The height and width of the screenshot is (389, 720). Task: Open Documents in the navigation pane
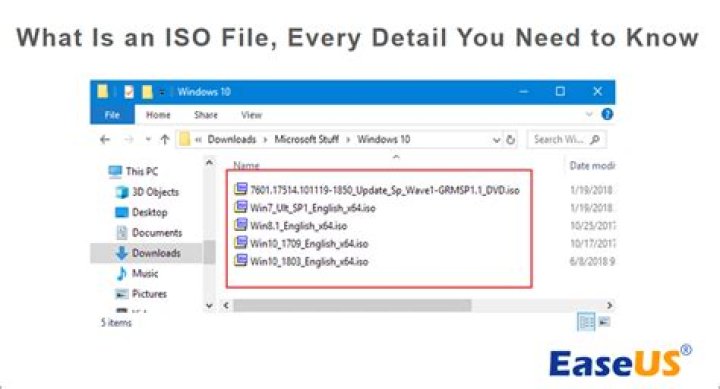coord(149,233)
